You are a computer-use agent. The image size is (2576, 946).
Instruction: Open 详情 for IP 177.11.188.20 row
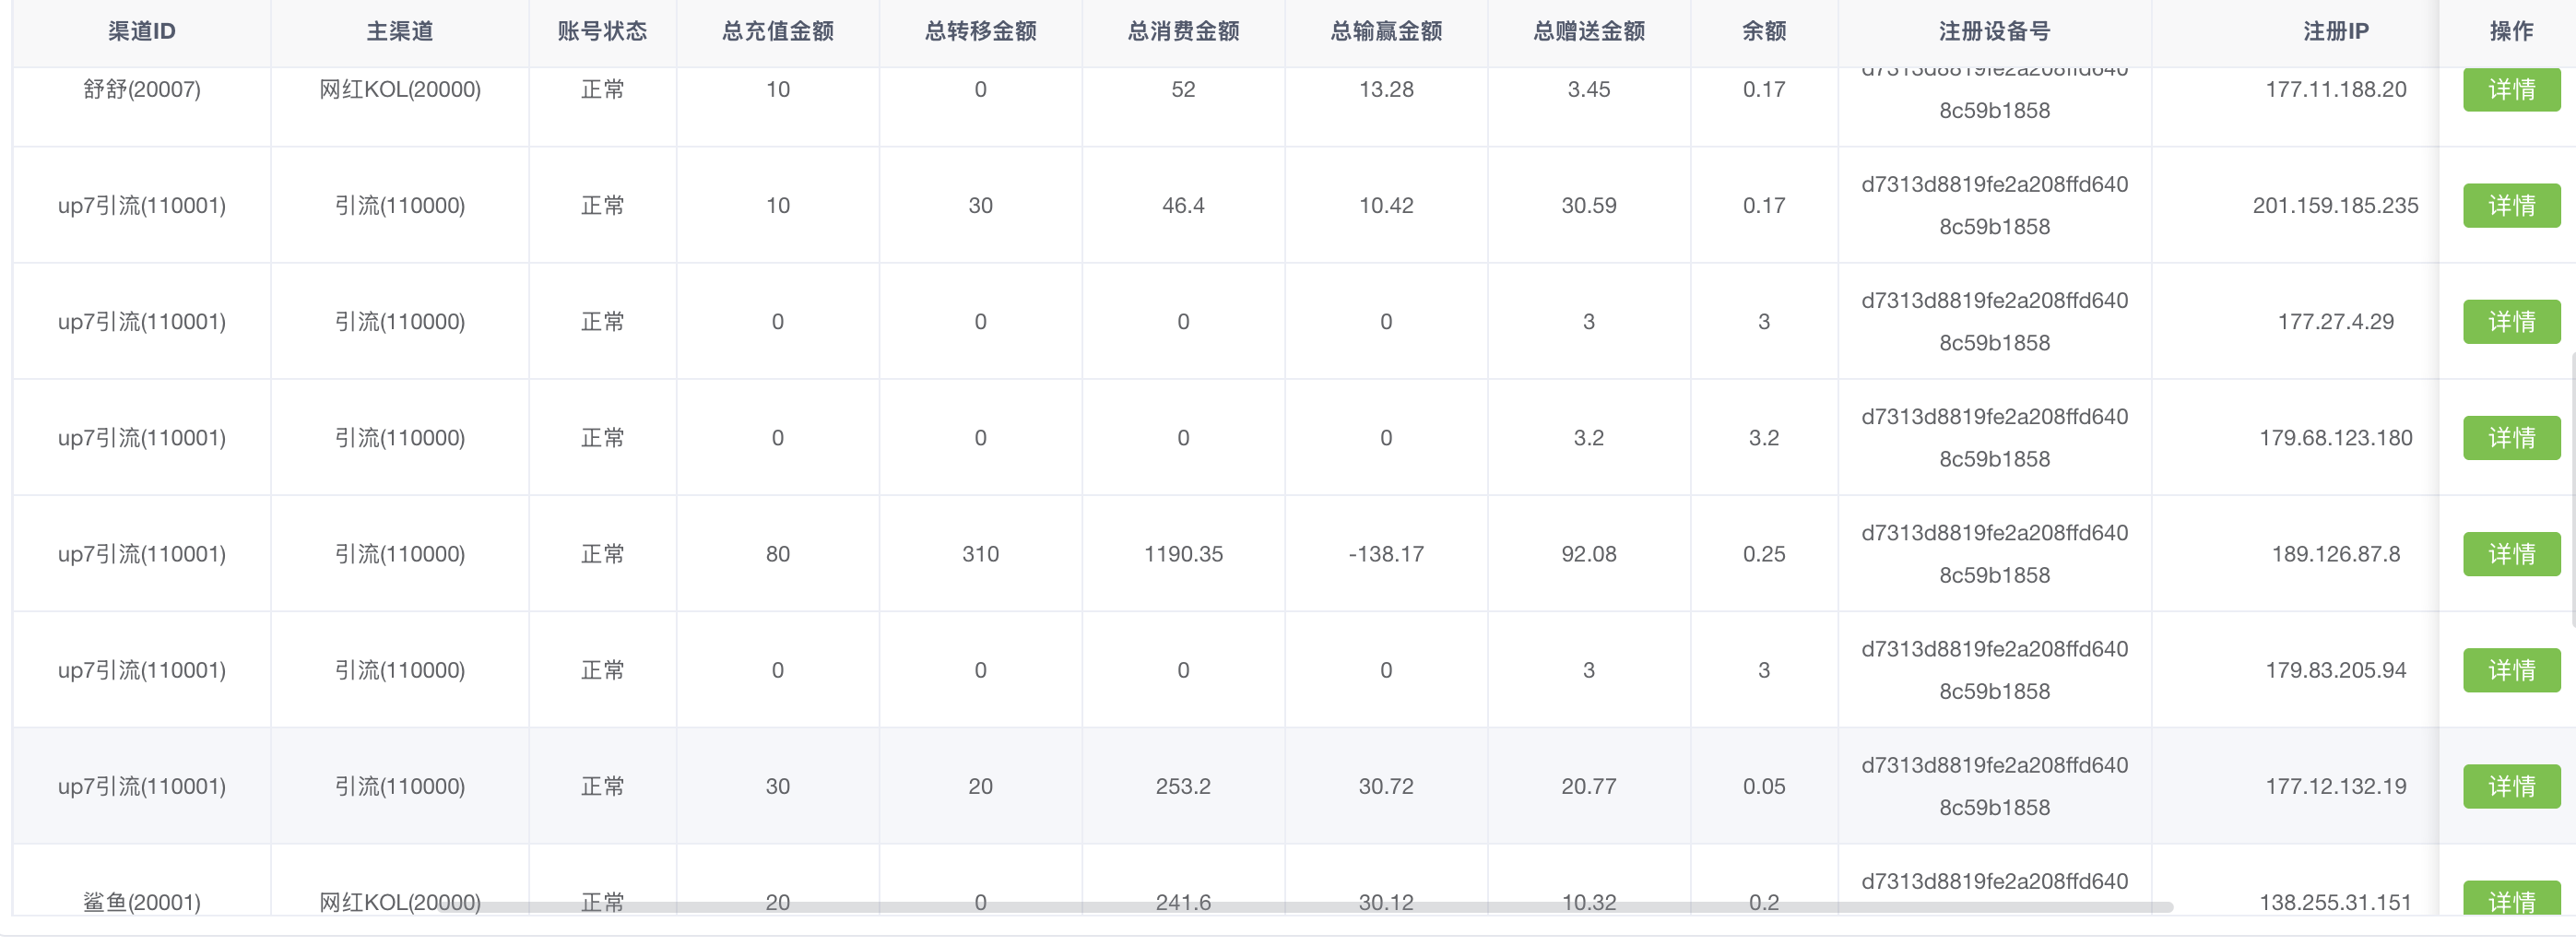coord(2511,89)
